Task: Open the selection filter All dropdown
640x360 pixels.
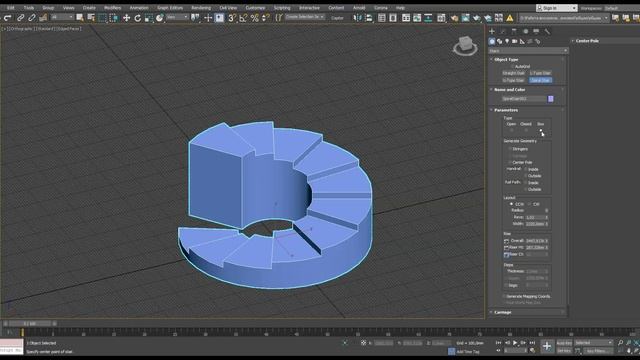Action: click(62, 18)
